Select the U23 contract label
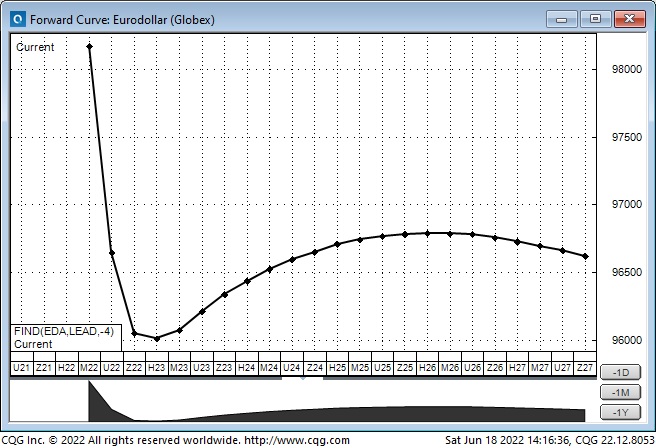 pyautogui.click(x=202, y=368)
